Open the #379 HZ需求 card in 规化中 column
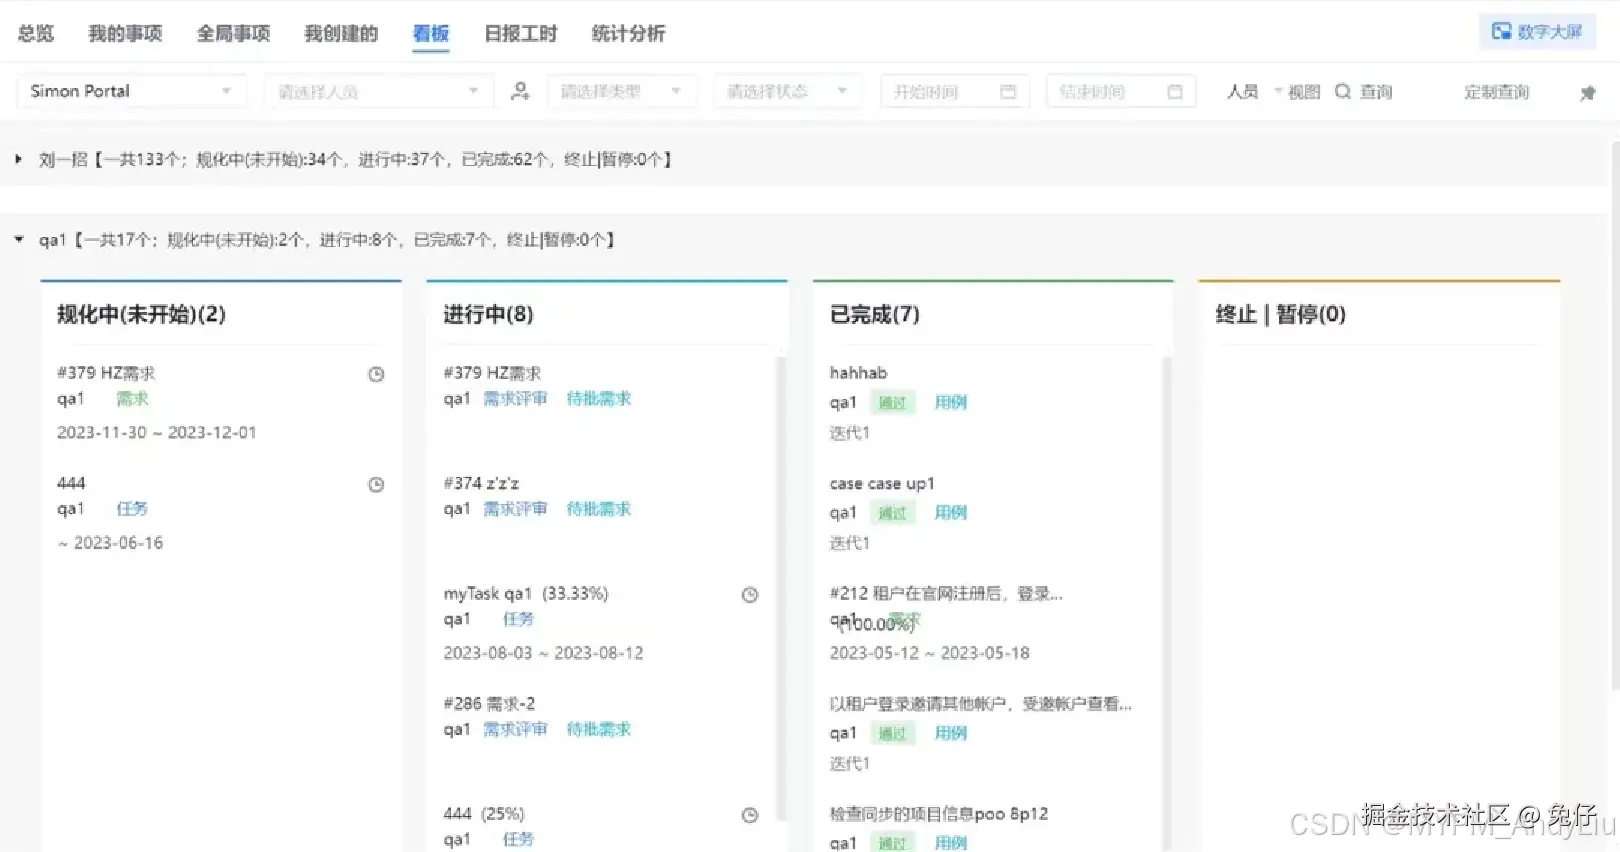The width and height of the screenshot is (1620, 852). pyautogui.click(x=106, y=373)
